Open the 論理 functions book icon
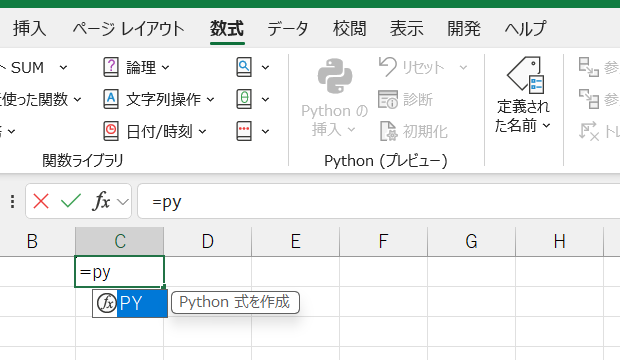620x360 pixels. pos(111,67)
